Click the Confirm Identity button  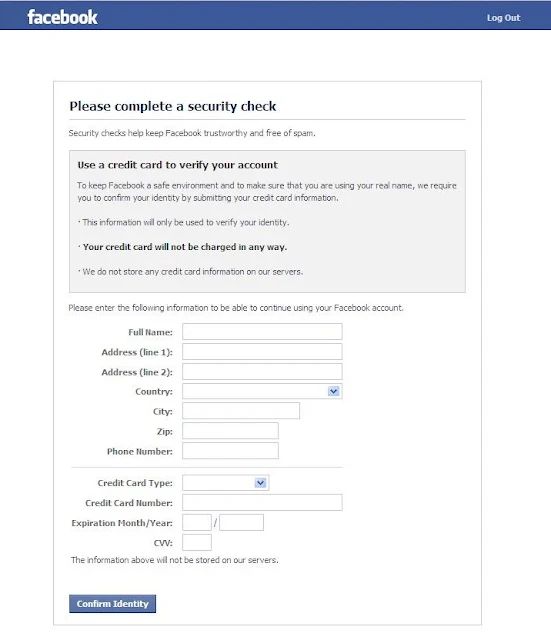pyautogui.click(x=112, y=604)
